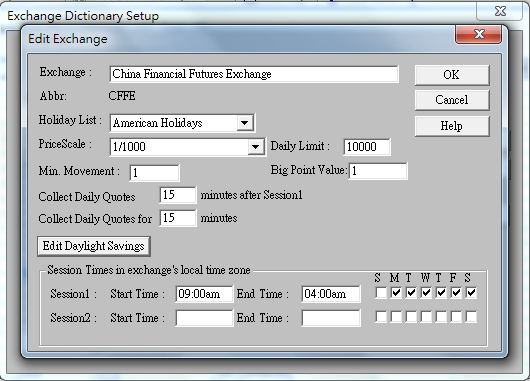Viewport: 530px width, 381px height.
Task: Click the OK button
Action: [452, 75]
